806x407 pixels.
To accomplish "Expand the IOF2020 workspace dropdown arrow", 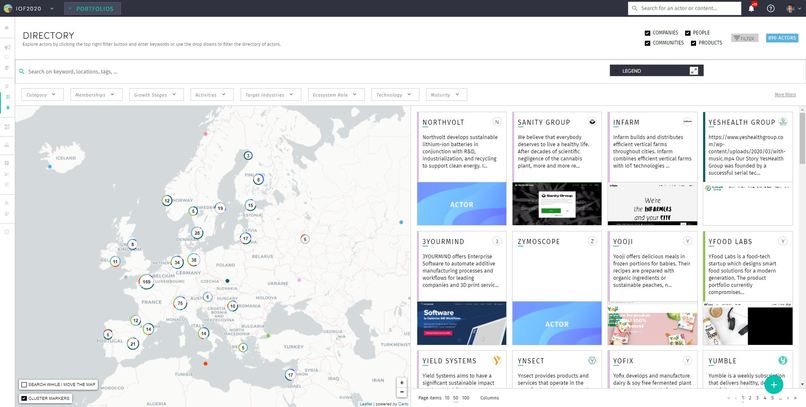I will pos(52,9).
